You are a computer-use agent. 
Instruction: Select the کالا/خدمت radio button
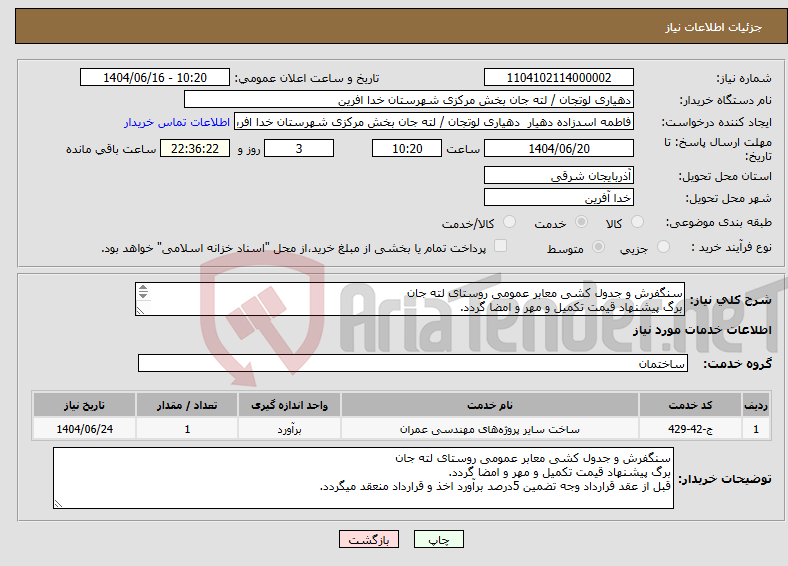pyautogui.click(x=509, y=222)
